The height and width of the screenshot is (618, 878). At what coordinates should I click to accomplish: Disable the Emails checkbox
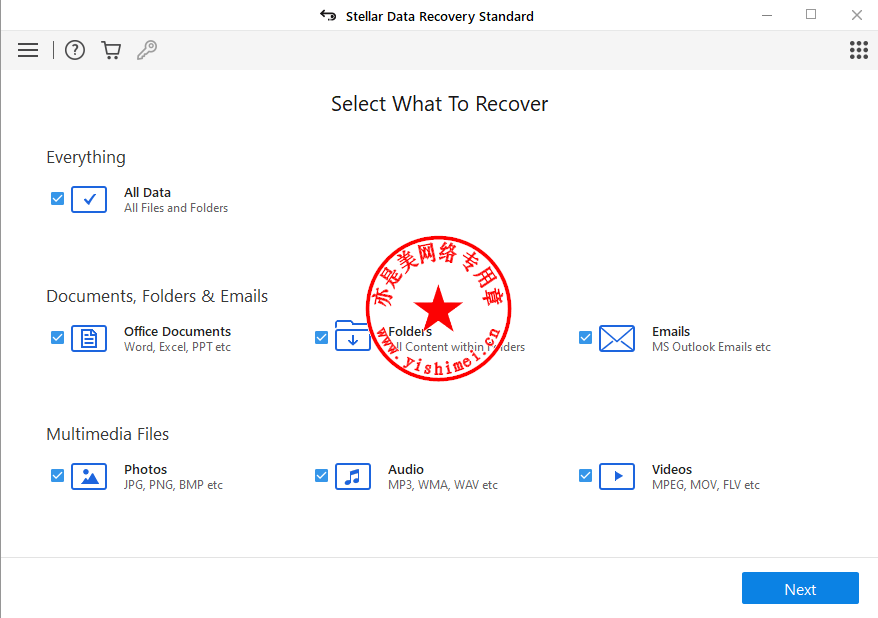pos(585,338)
